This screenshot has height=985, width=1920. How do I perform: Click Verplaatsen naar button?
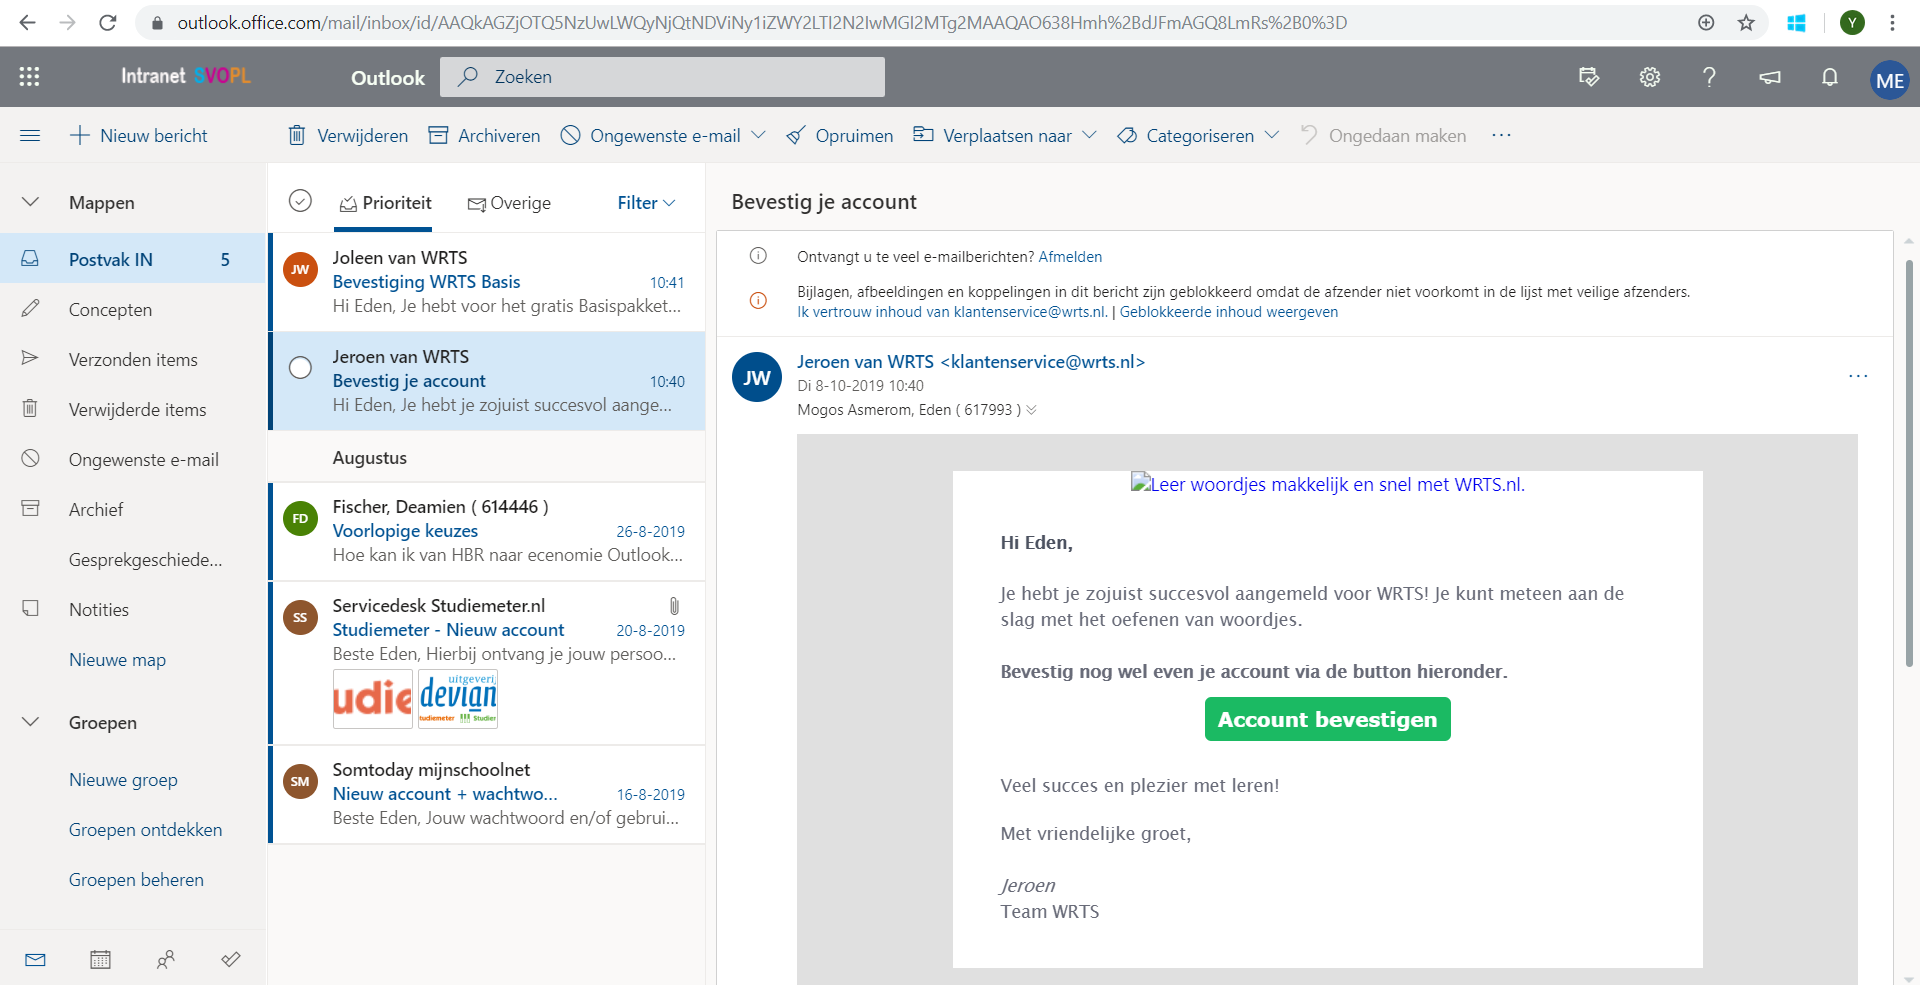click(x=993, y=135)
